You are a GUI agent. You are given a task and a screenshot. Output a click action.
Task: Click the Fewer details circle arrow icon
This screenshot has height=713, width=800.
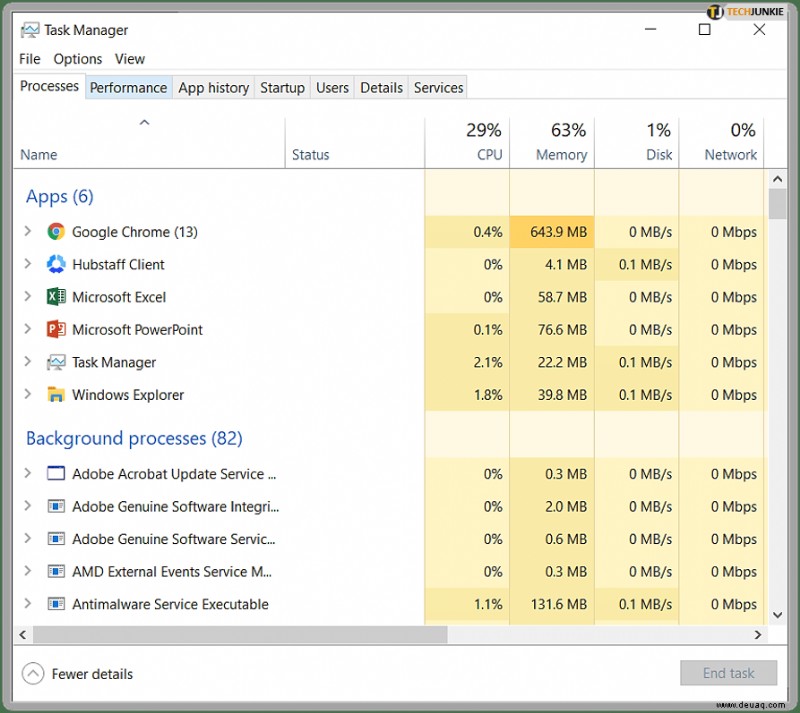point(33,674)
